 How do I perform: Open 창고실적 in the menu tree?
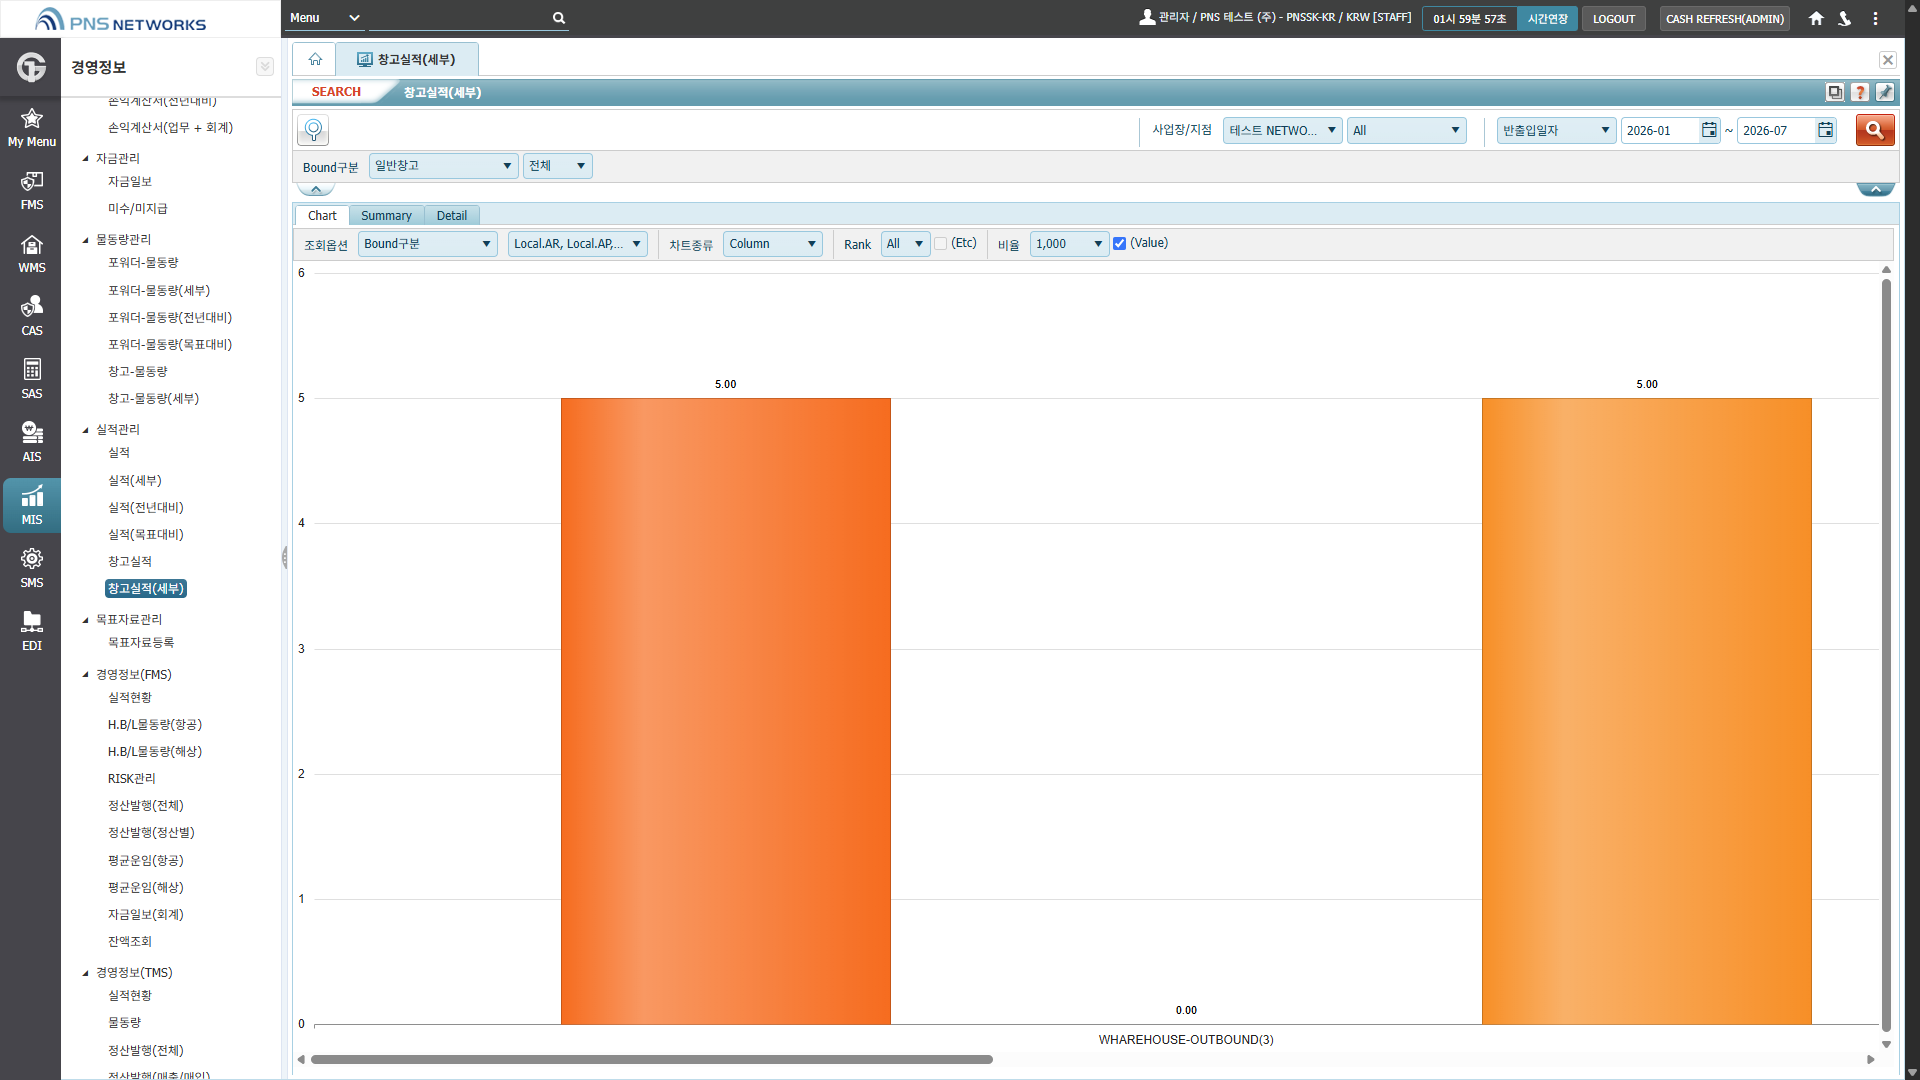(130, 562)
